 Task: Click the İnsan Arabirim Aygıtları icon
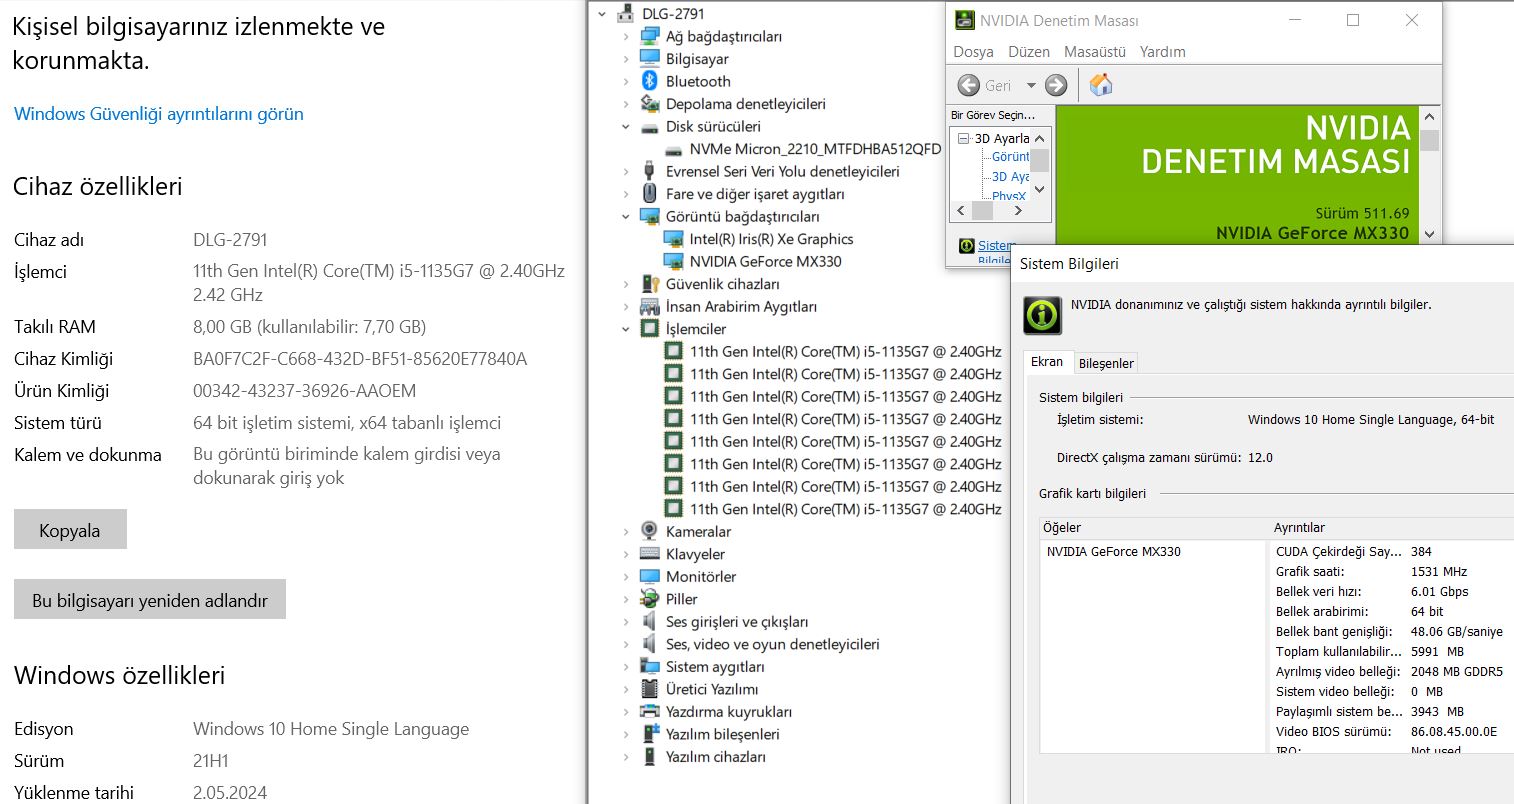[x=650, y=306]
